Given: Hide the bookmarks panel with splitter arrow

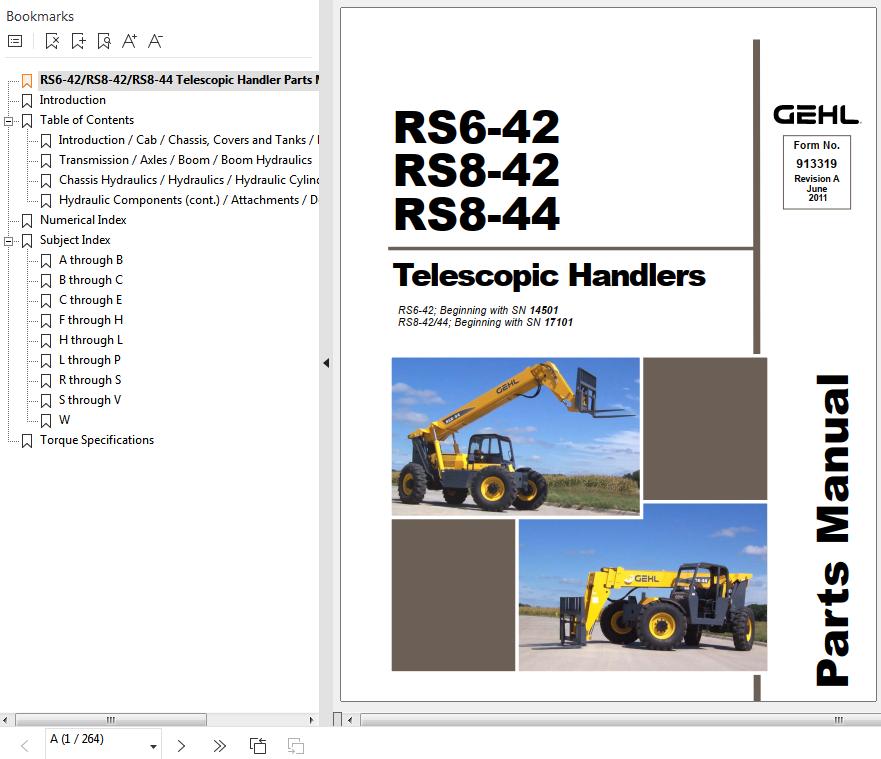Looking at the screenshot, I should 326,363.
